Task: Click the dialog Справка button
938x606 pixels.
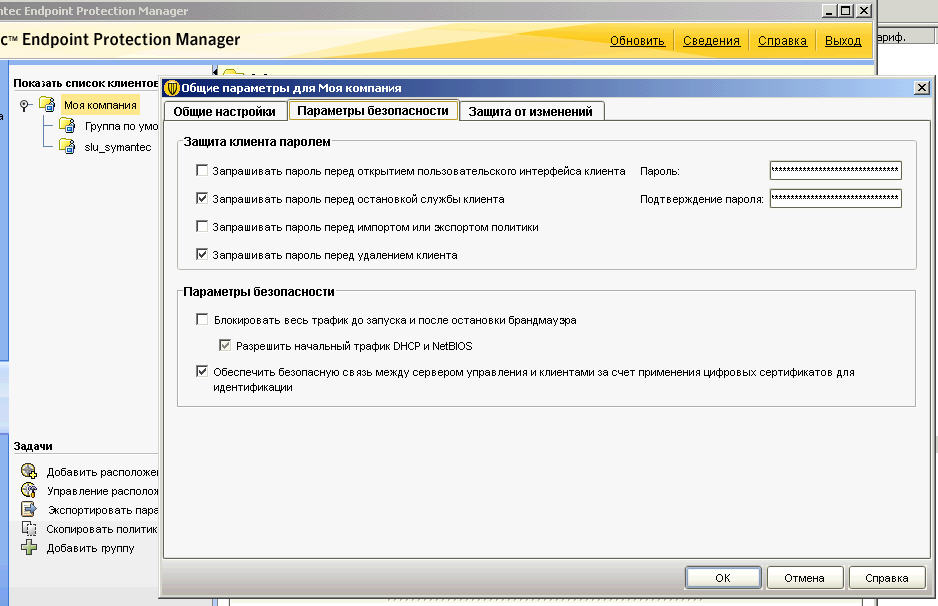Action: click(x=887, y=578)
